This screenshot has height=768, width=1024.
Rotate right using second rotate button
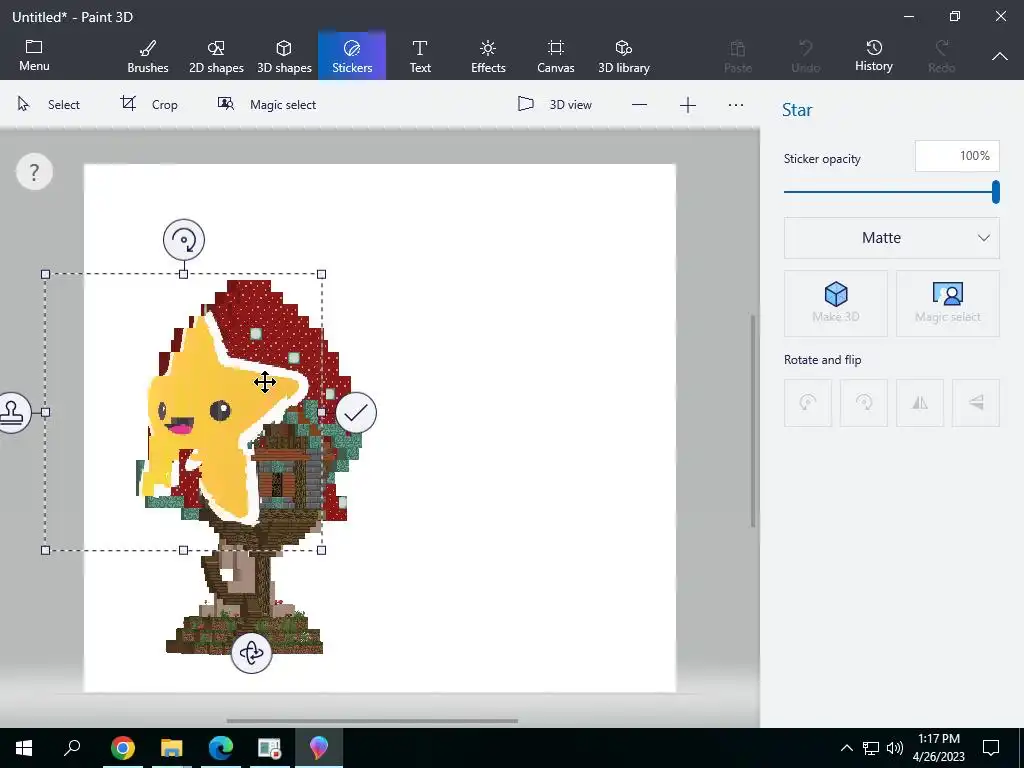[x=863, y=403]
